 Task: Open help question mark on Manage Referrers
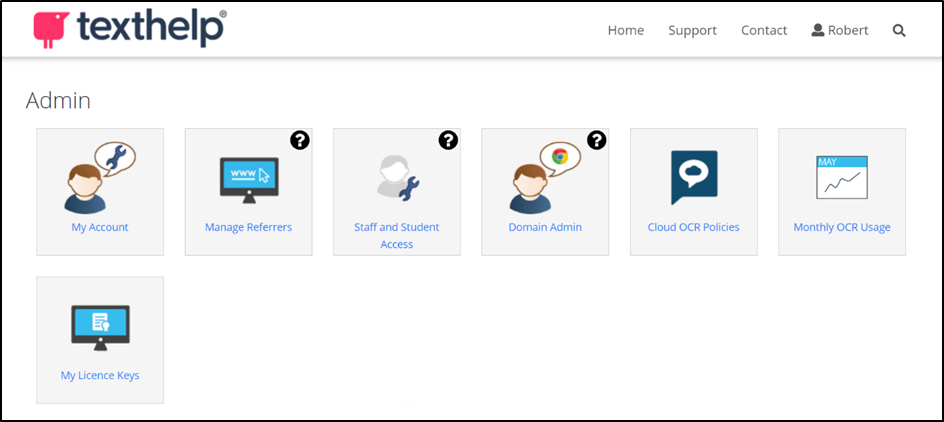pos(300,140)
